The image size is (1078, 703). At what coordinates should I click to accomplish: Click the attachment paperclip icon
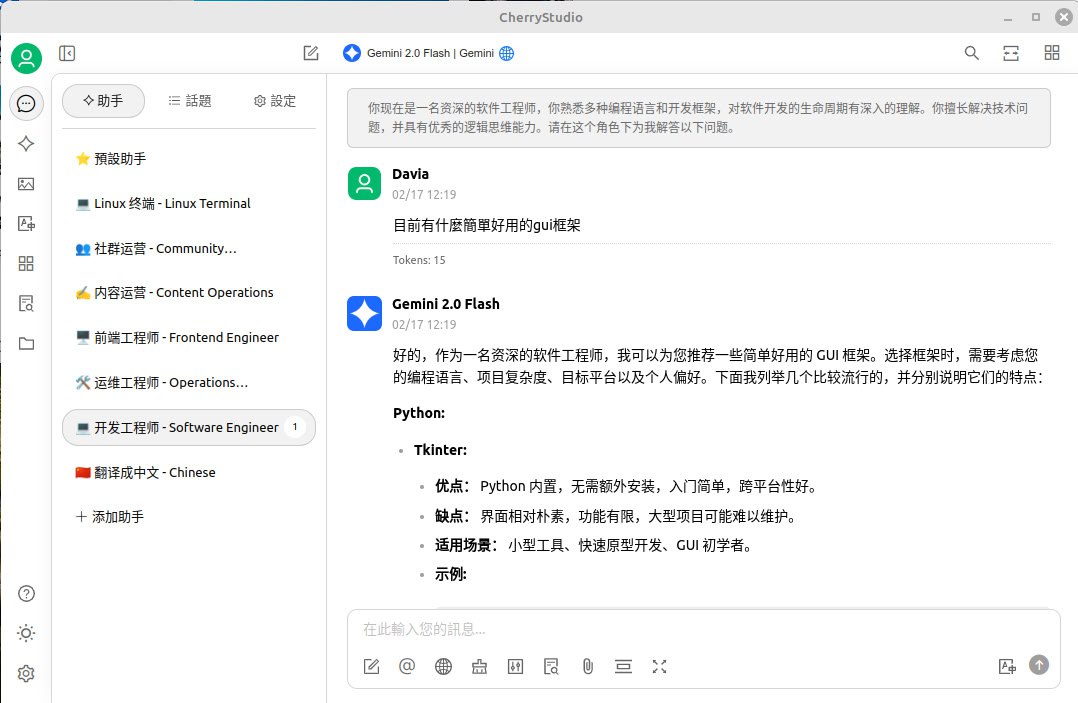(x=588, y=666)
